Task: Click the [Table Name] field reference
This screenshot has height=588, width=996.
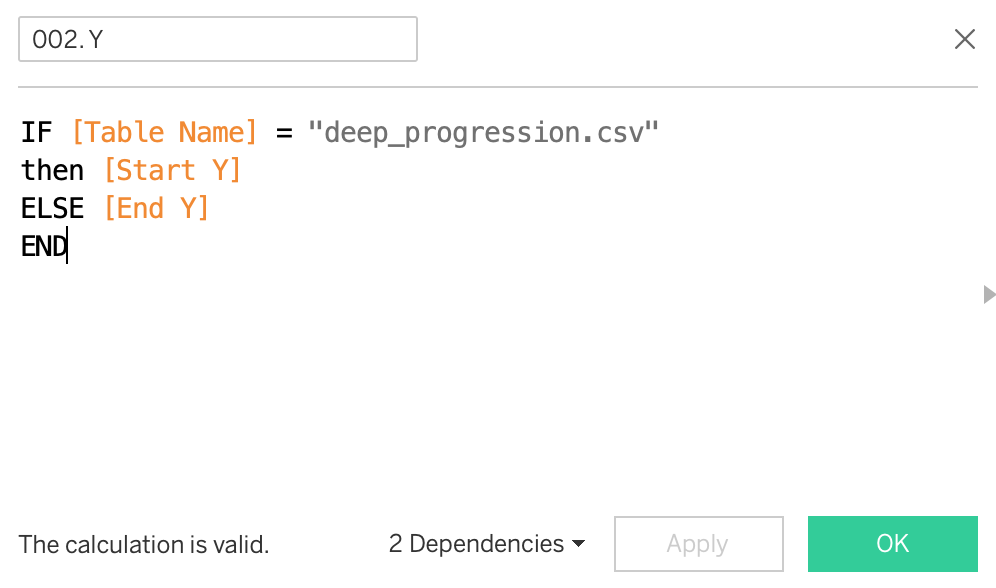Action: [x=165, y=132]
